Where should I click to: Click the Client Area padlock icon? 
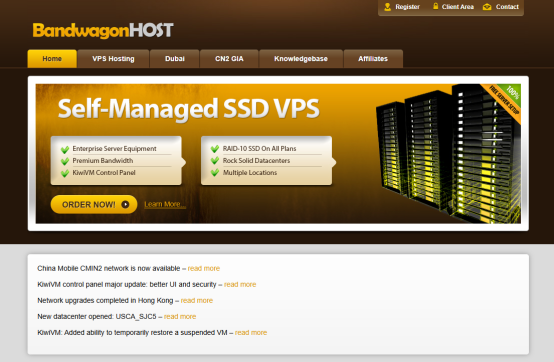coord(436,6)
